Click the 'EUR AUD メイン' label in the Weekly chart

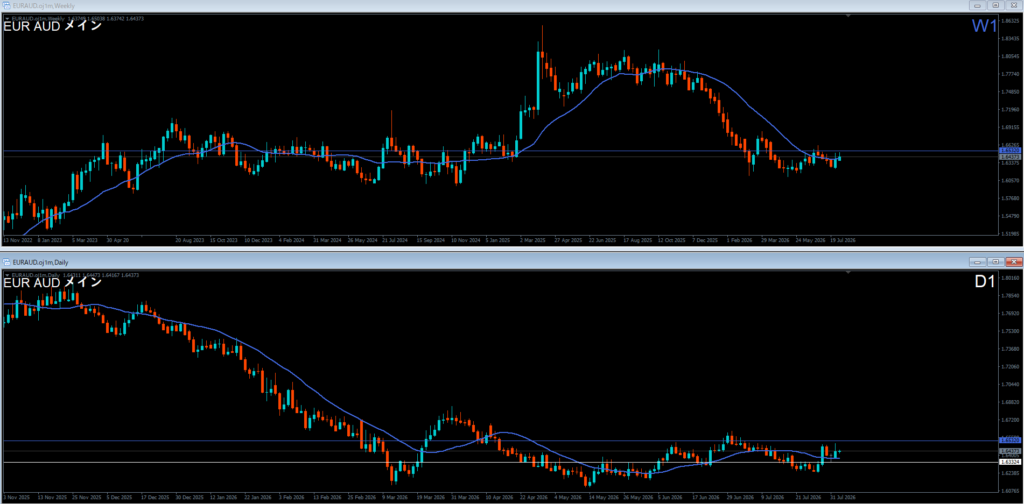click(53, 27)
